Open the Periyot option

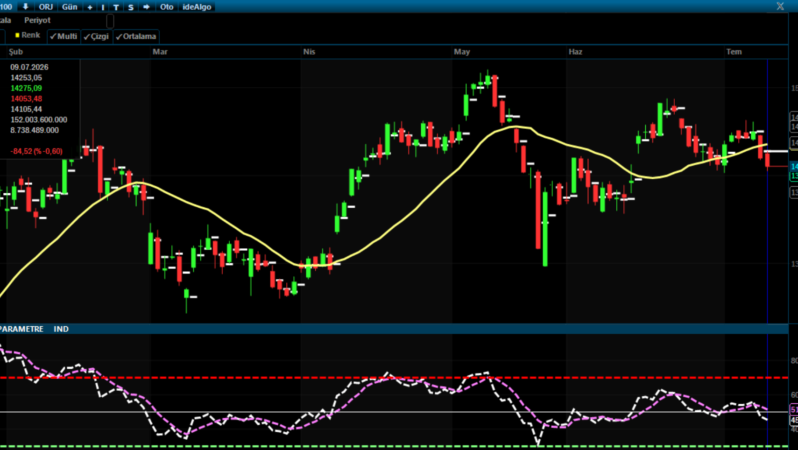(x=38, y=20)
